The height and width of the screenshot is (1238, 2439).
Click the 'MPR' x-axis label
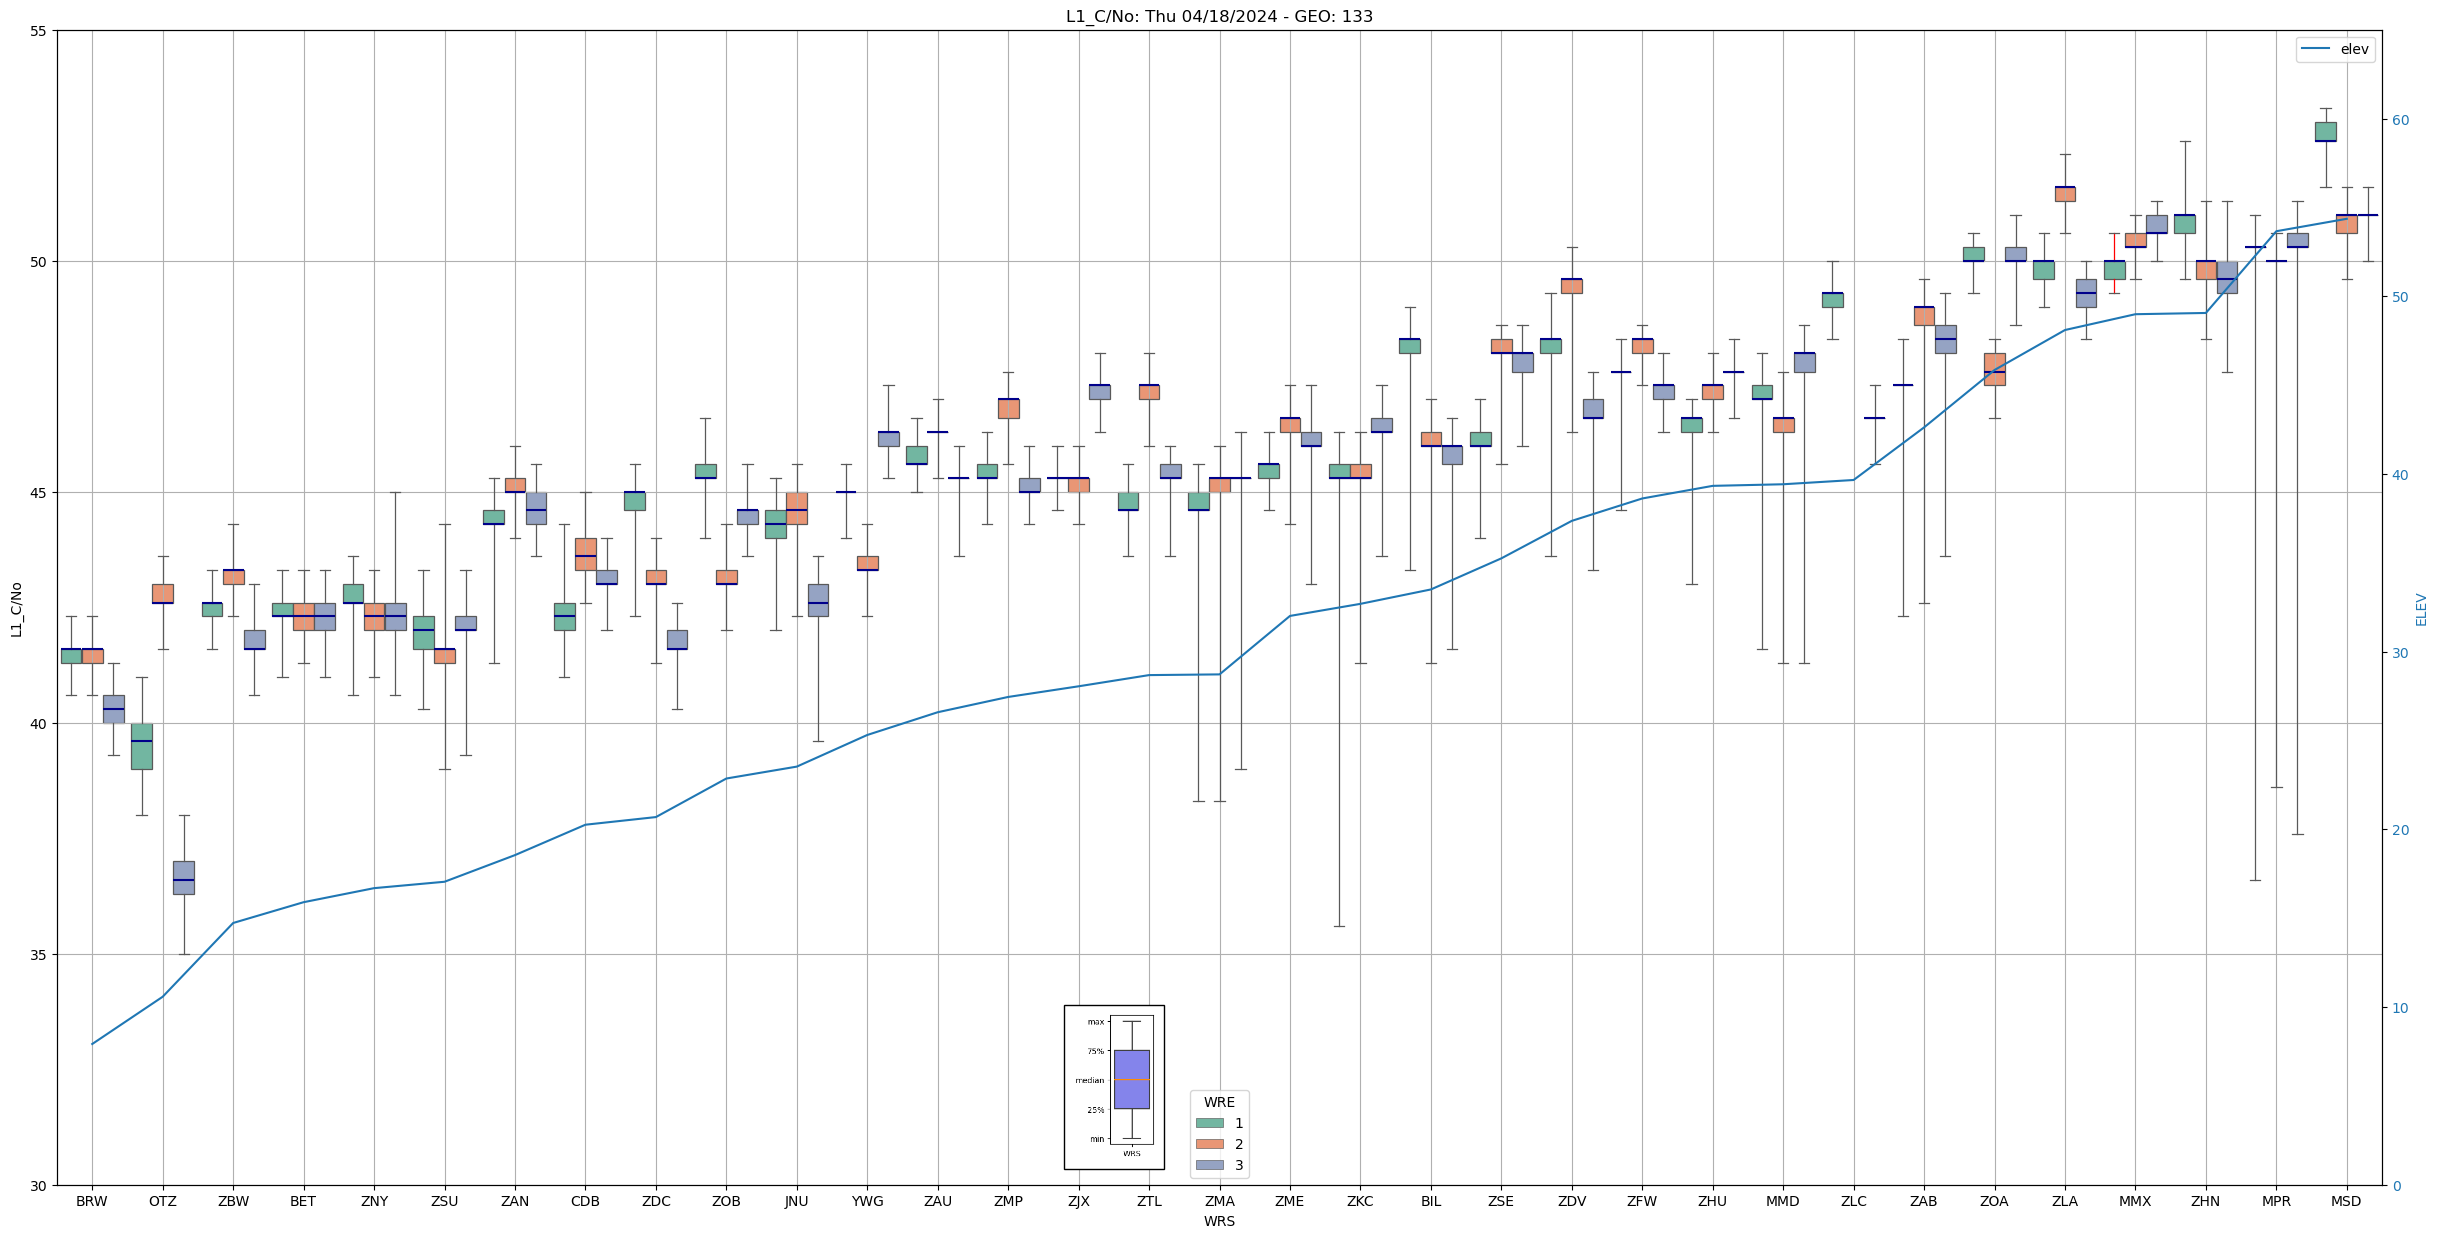[x=2276, y=1201]
